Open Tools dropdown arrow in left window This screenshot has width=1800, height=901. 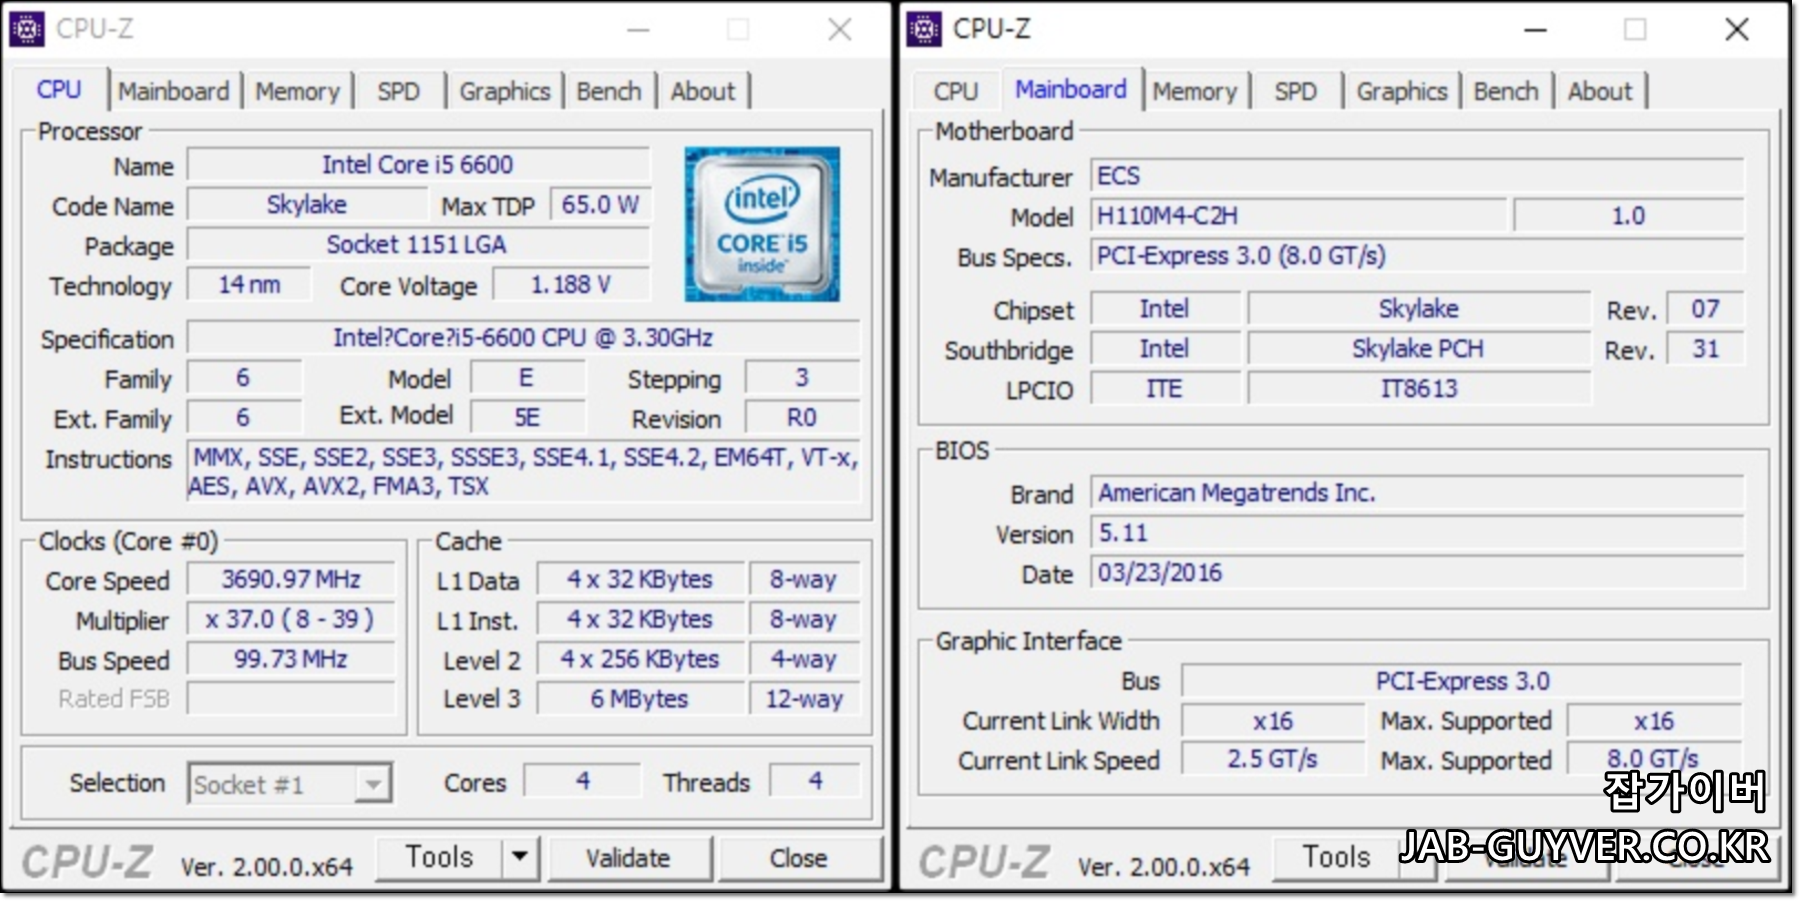[519, 857]
